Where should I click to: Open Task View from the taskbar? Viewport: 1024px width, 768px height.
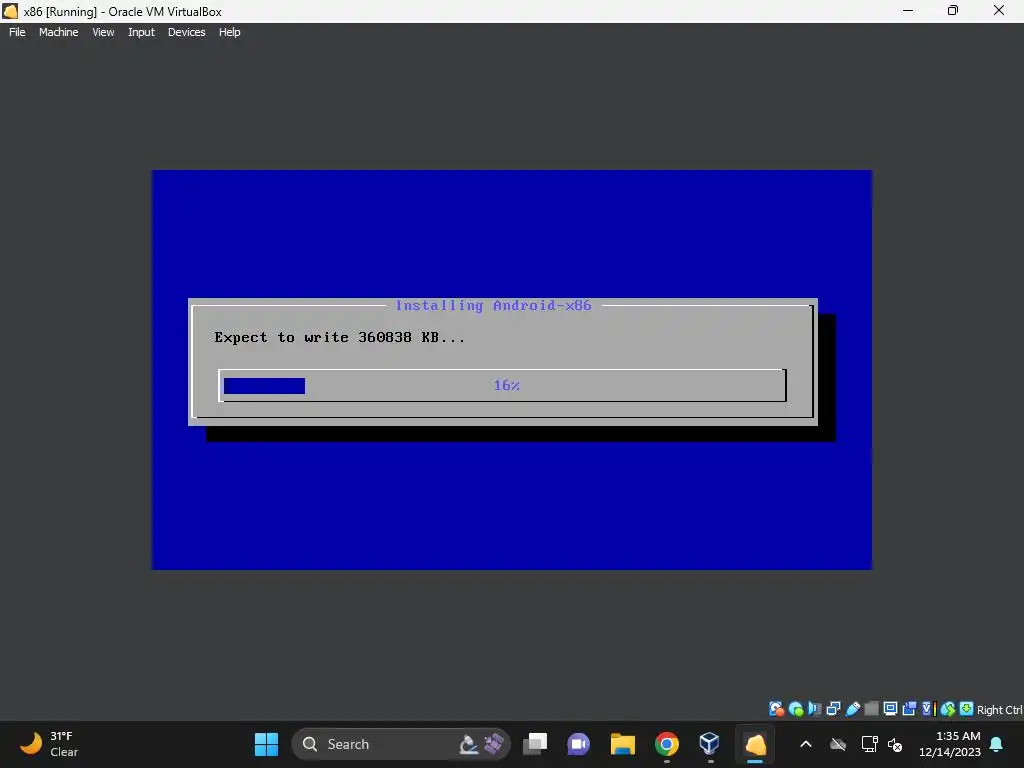(x=535, y=744)
